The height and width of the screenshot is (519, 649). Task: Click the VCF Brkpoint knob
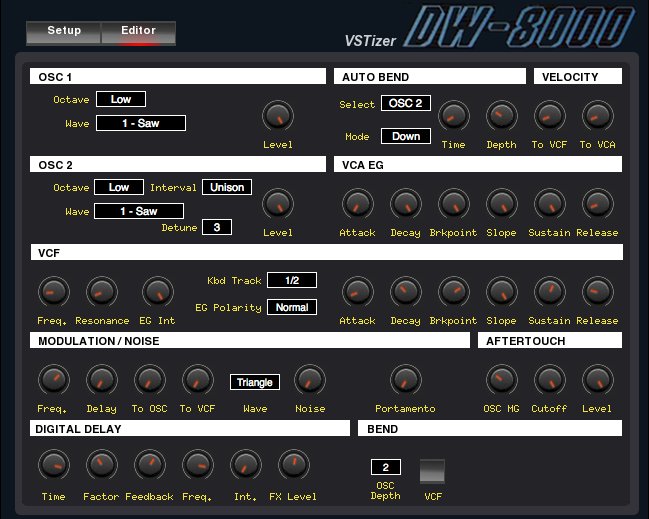coord(454,292)
